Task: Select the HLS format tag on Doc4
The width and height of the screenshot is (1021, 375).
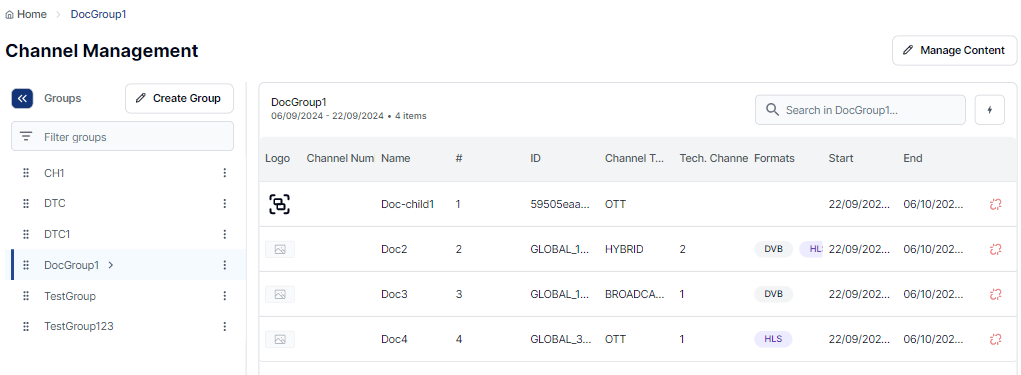Action: [x=773, y=339]
